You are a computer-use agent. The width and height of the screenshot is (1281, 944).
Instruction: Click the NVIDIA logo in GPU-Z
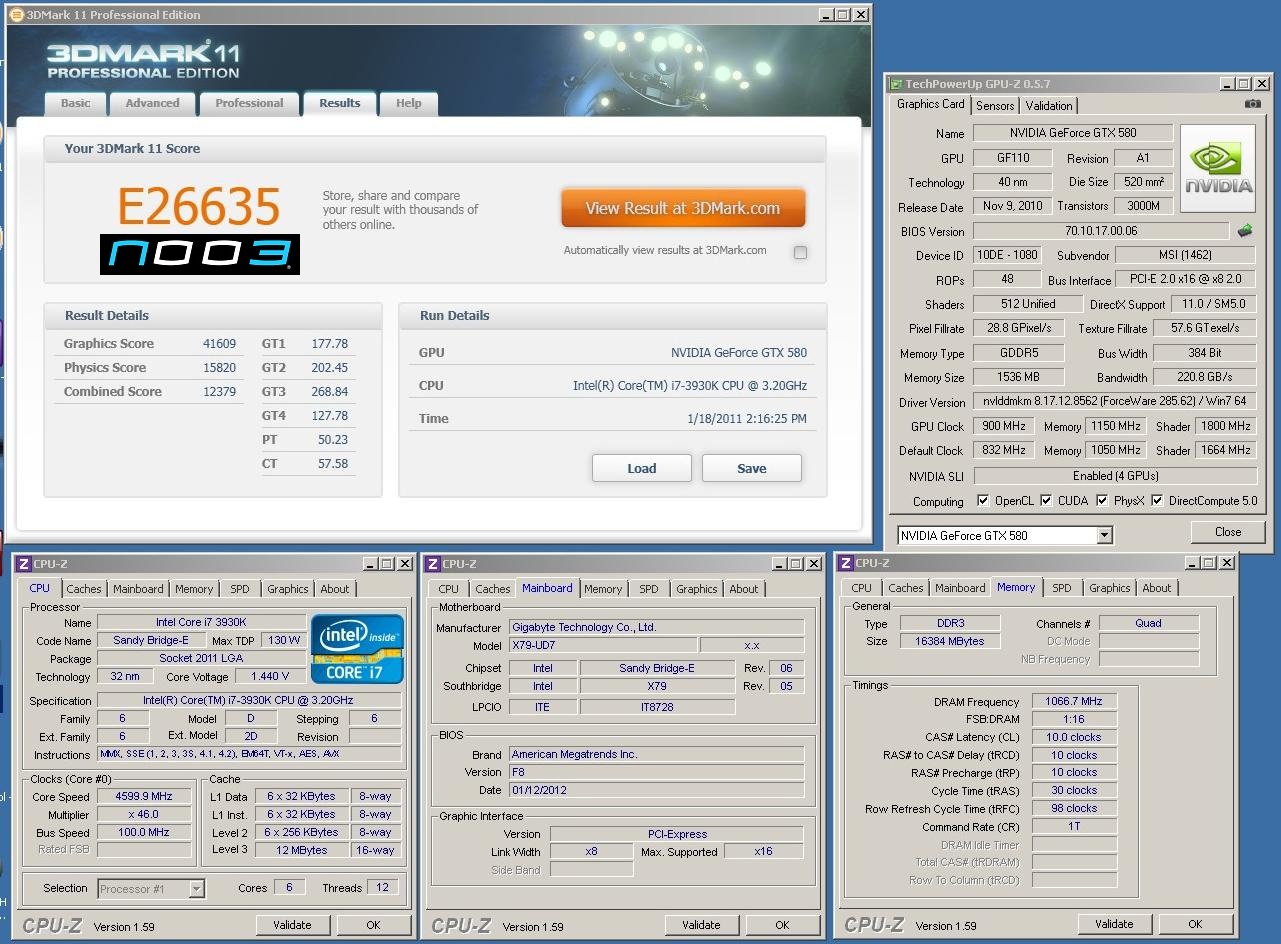point(1217,168)
